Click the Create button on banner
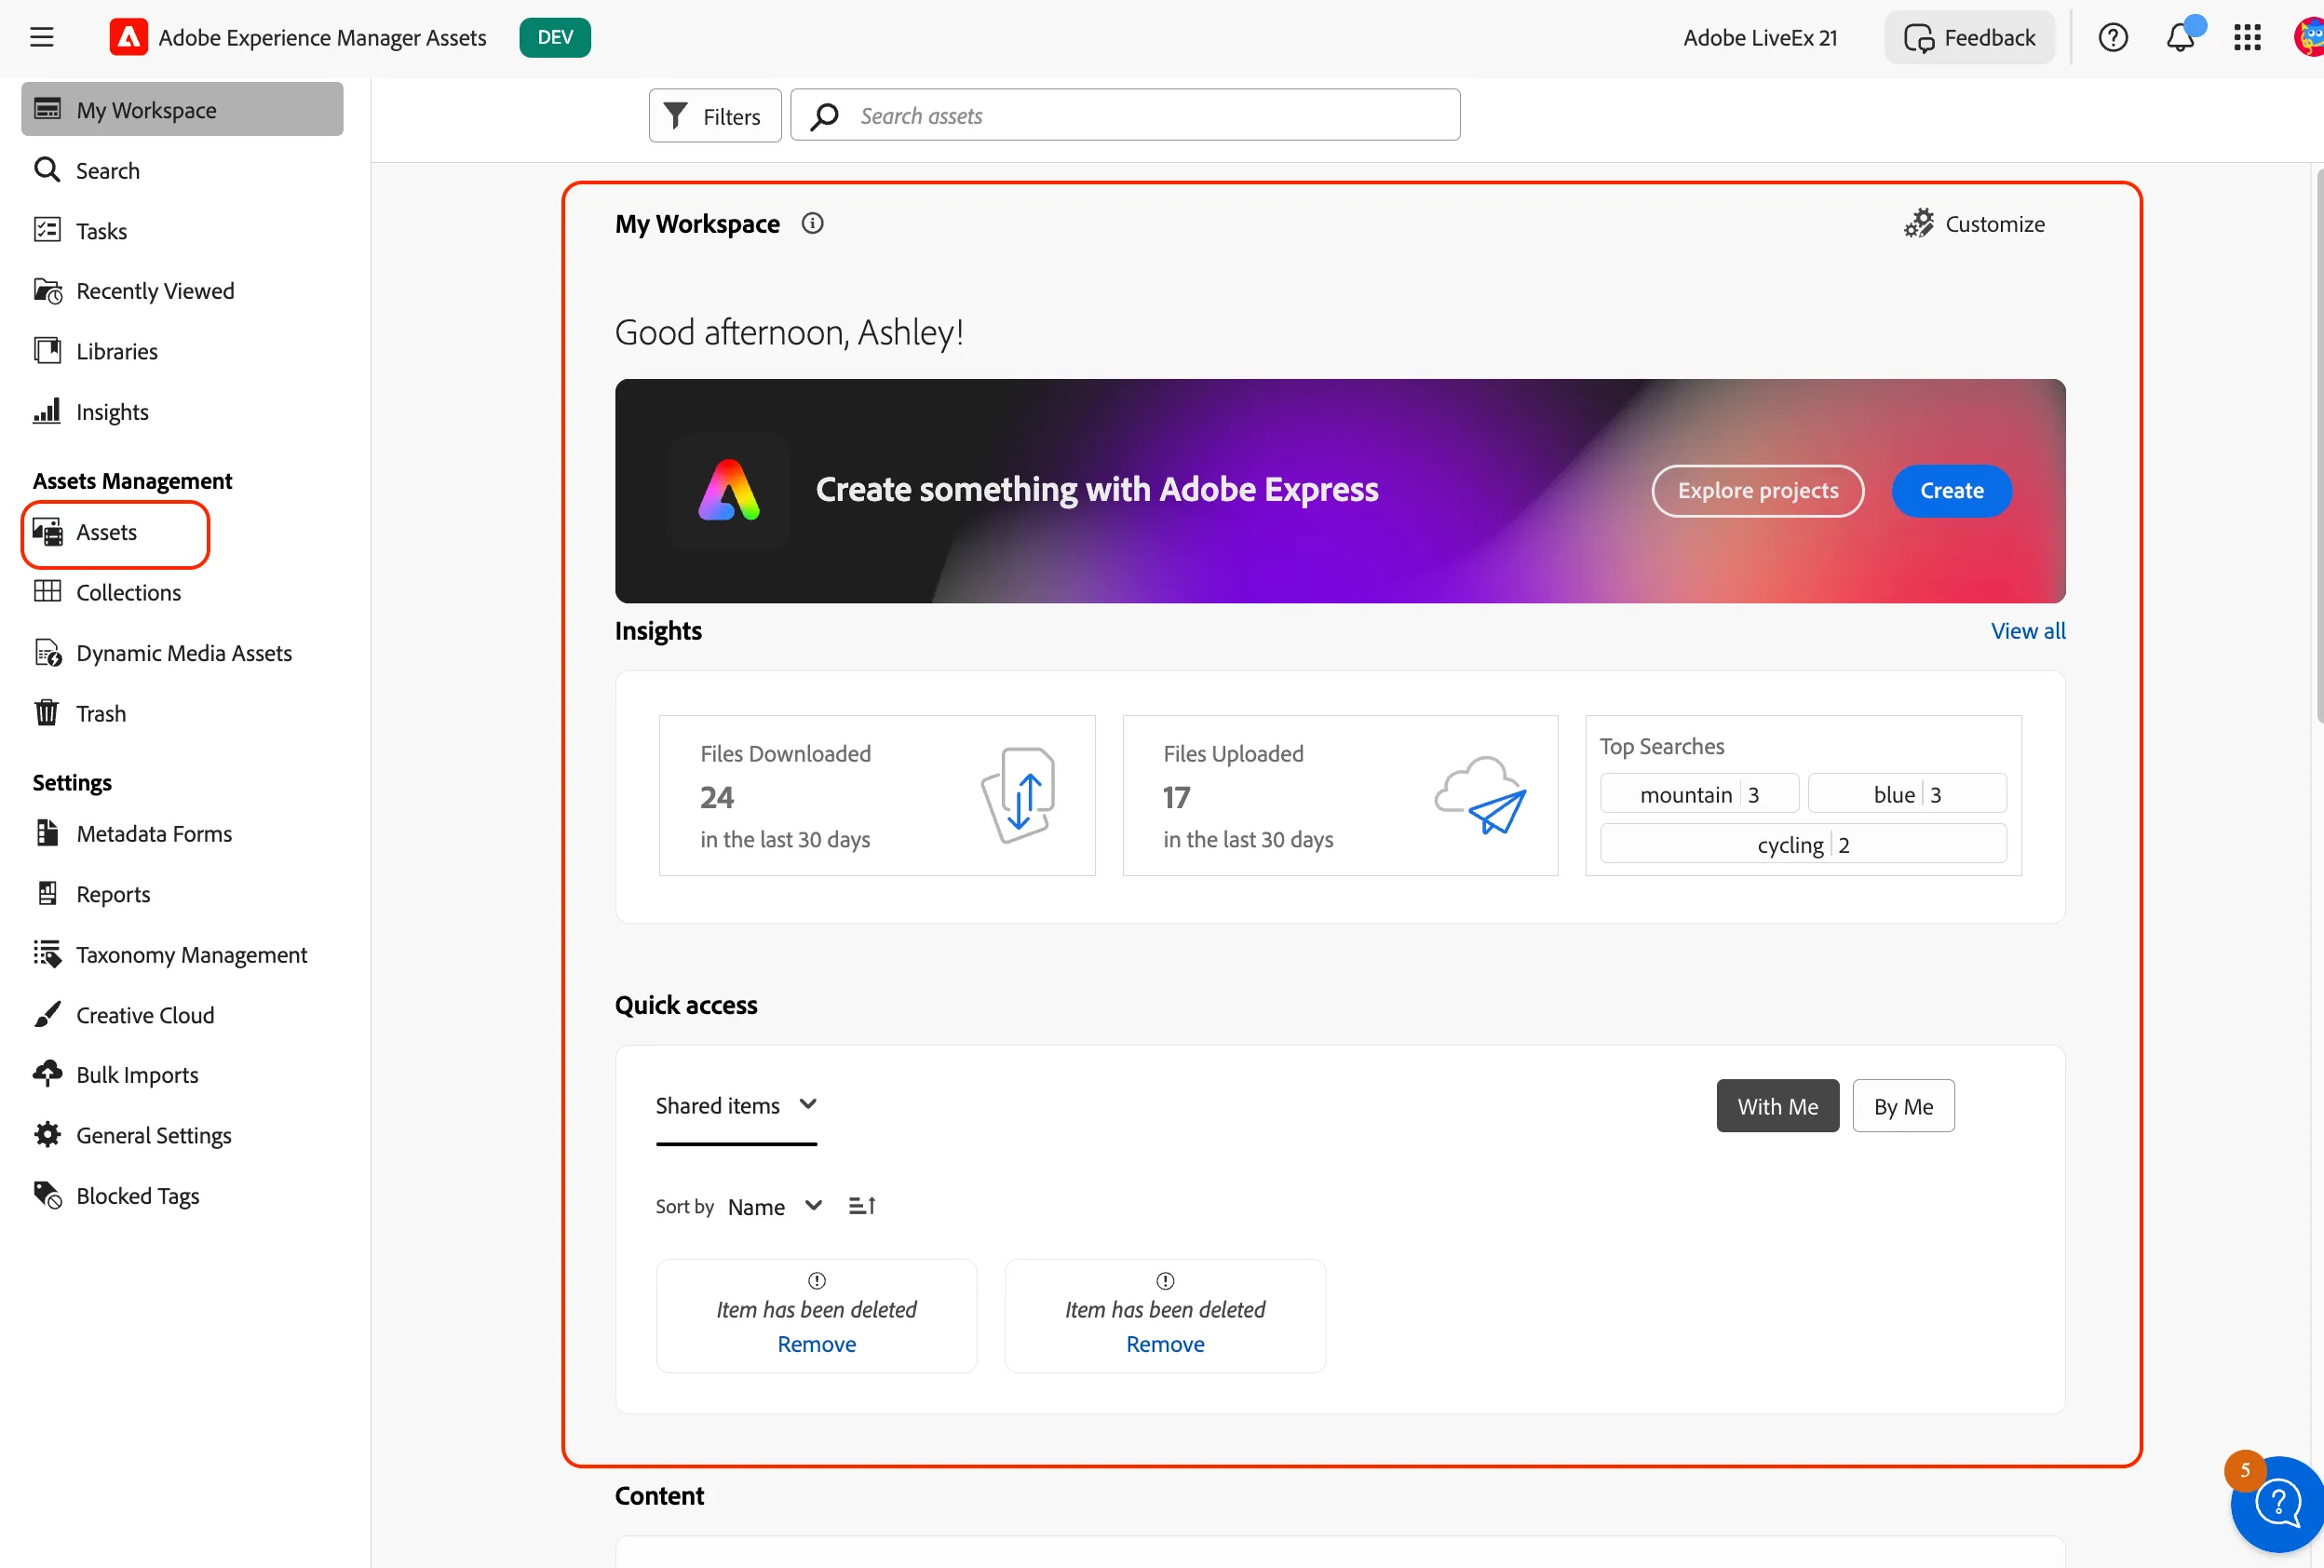 (1951, 490)
